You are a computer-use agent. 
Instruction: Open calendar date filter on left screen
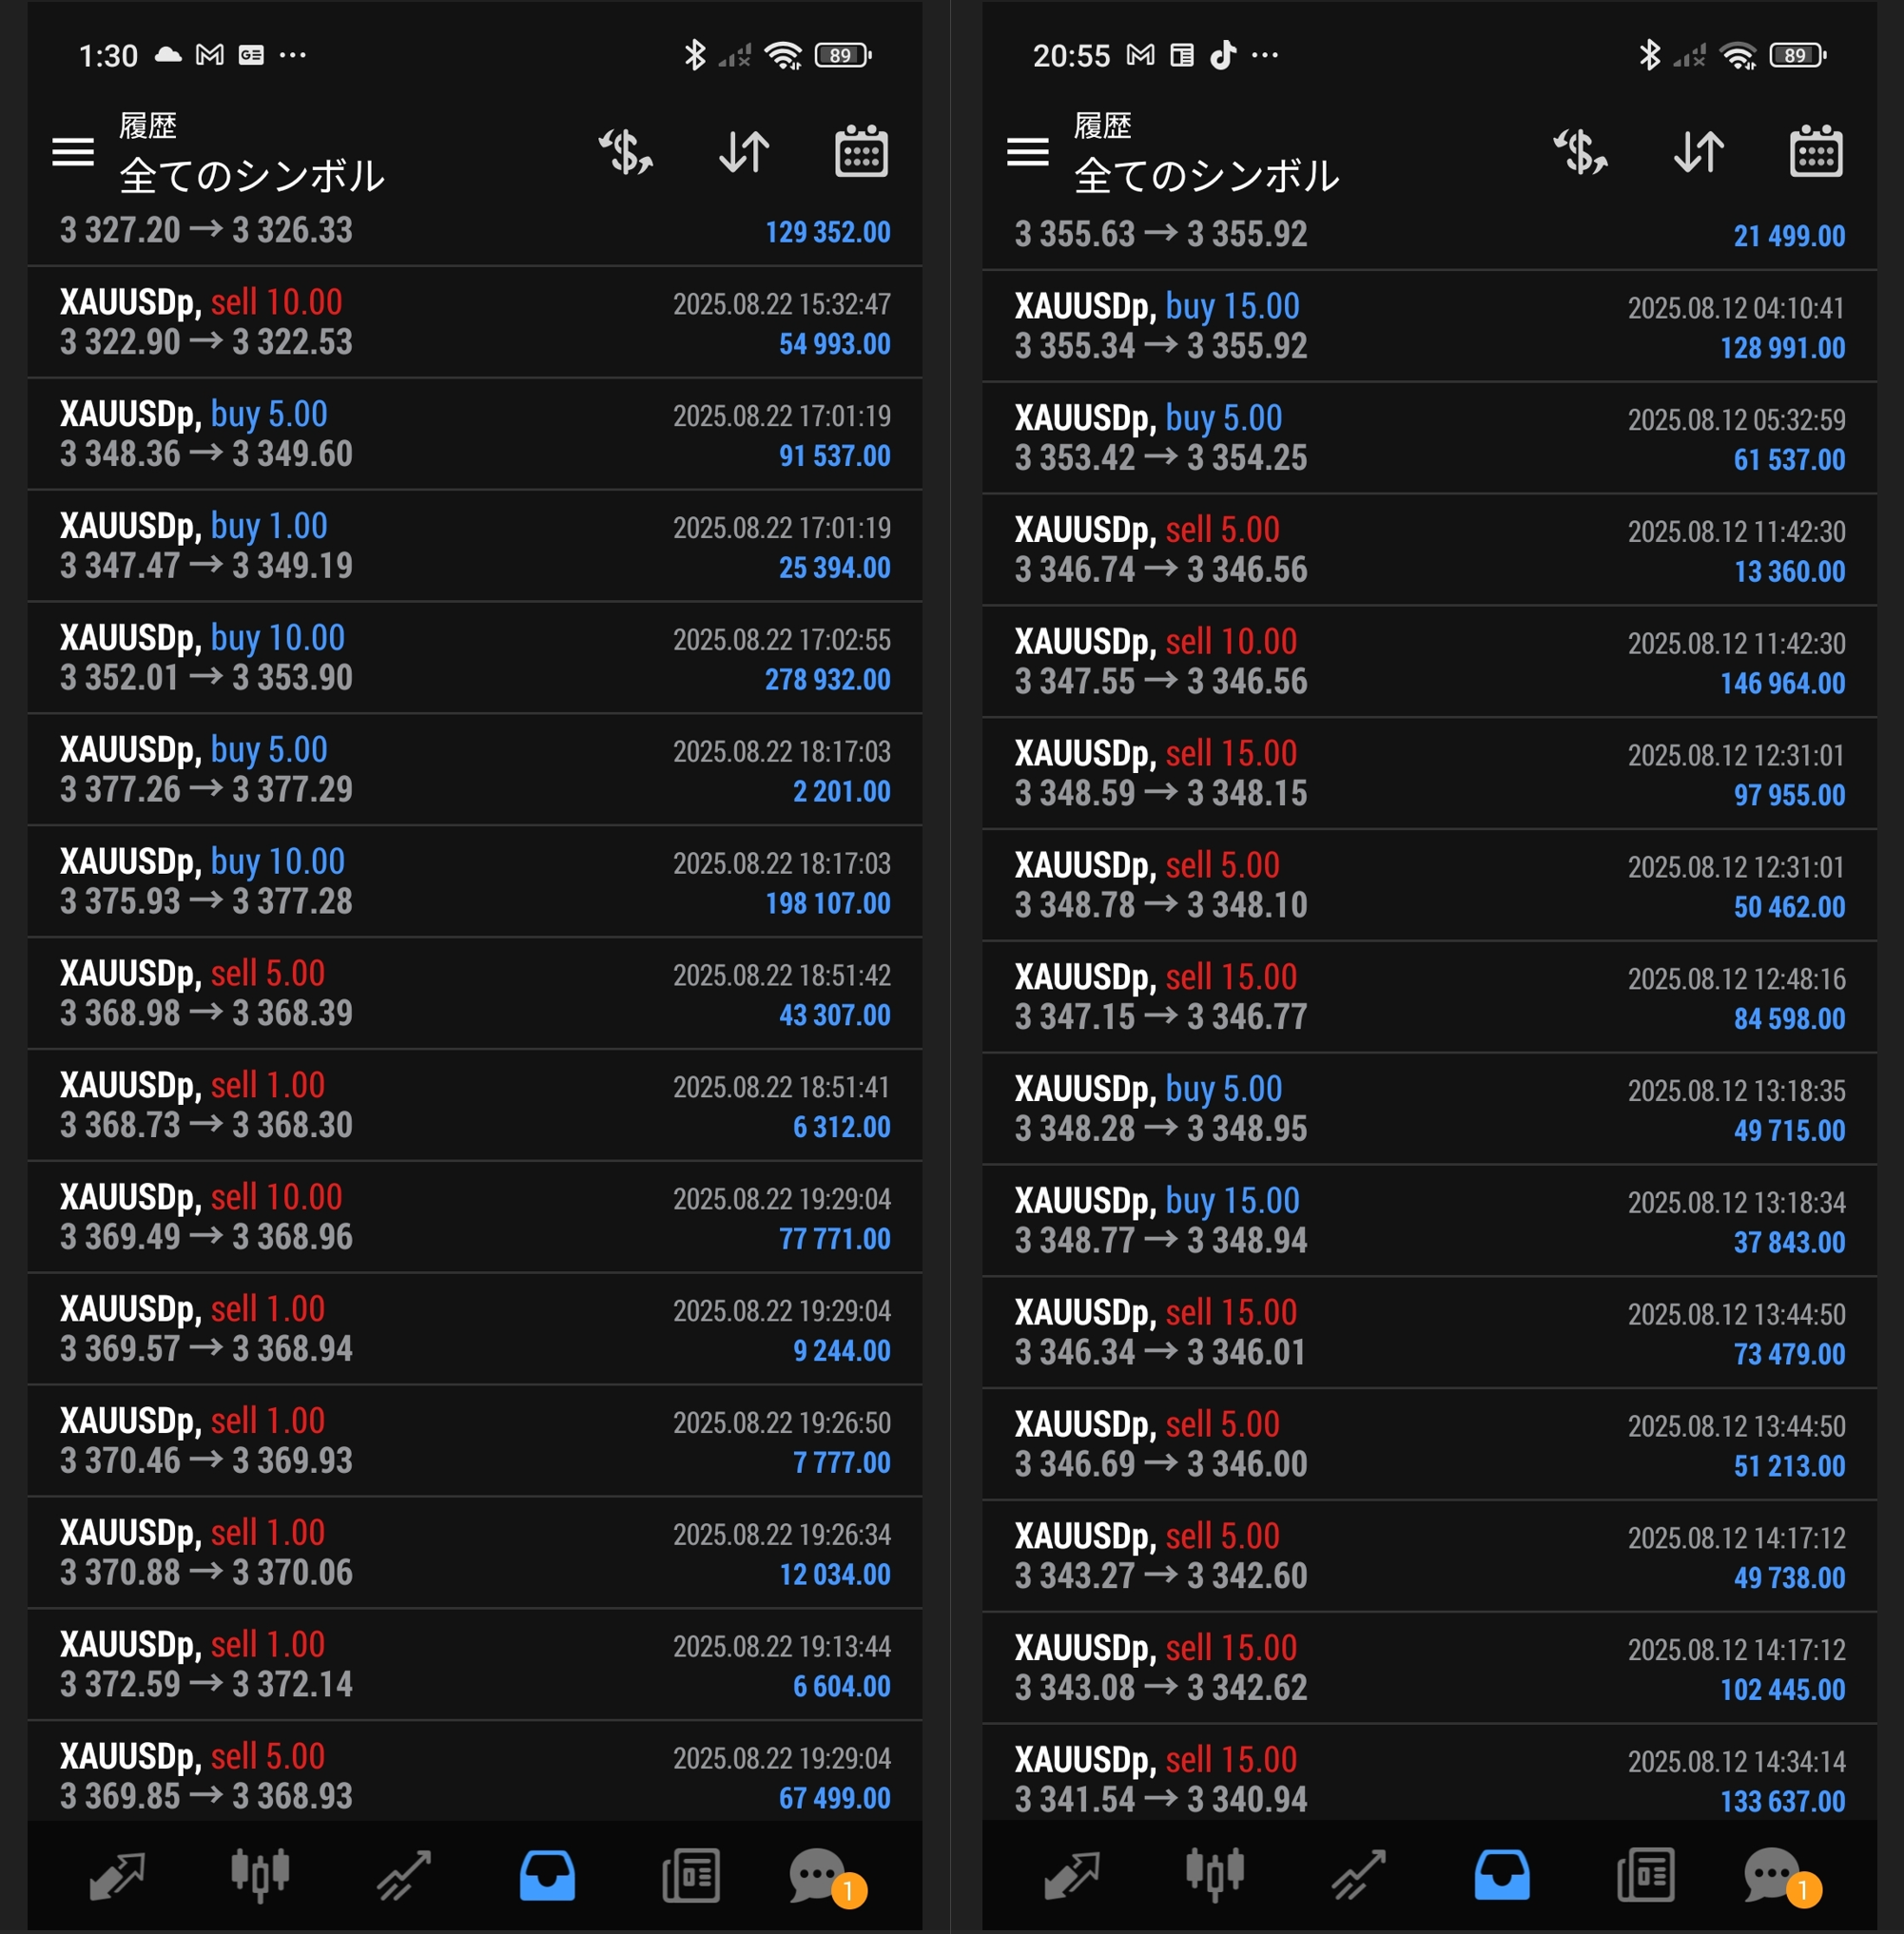861,153
